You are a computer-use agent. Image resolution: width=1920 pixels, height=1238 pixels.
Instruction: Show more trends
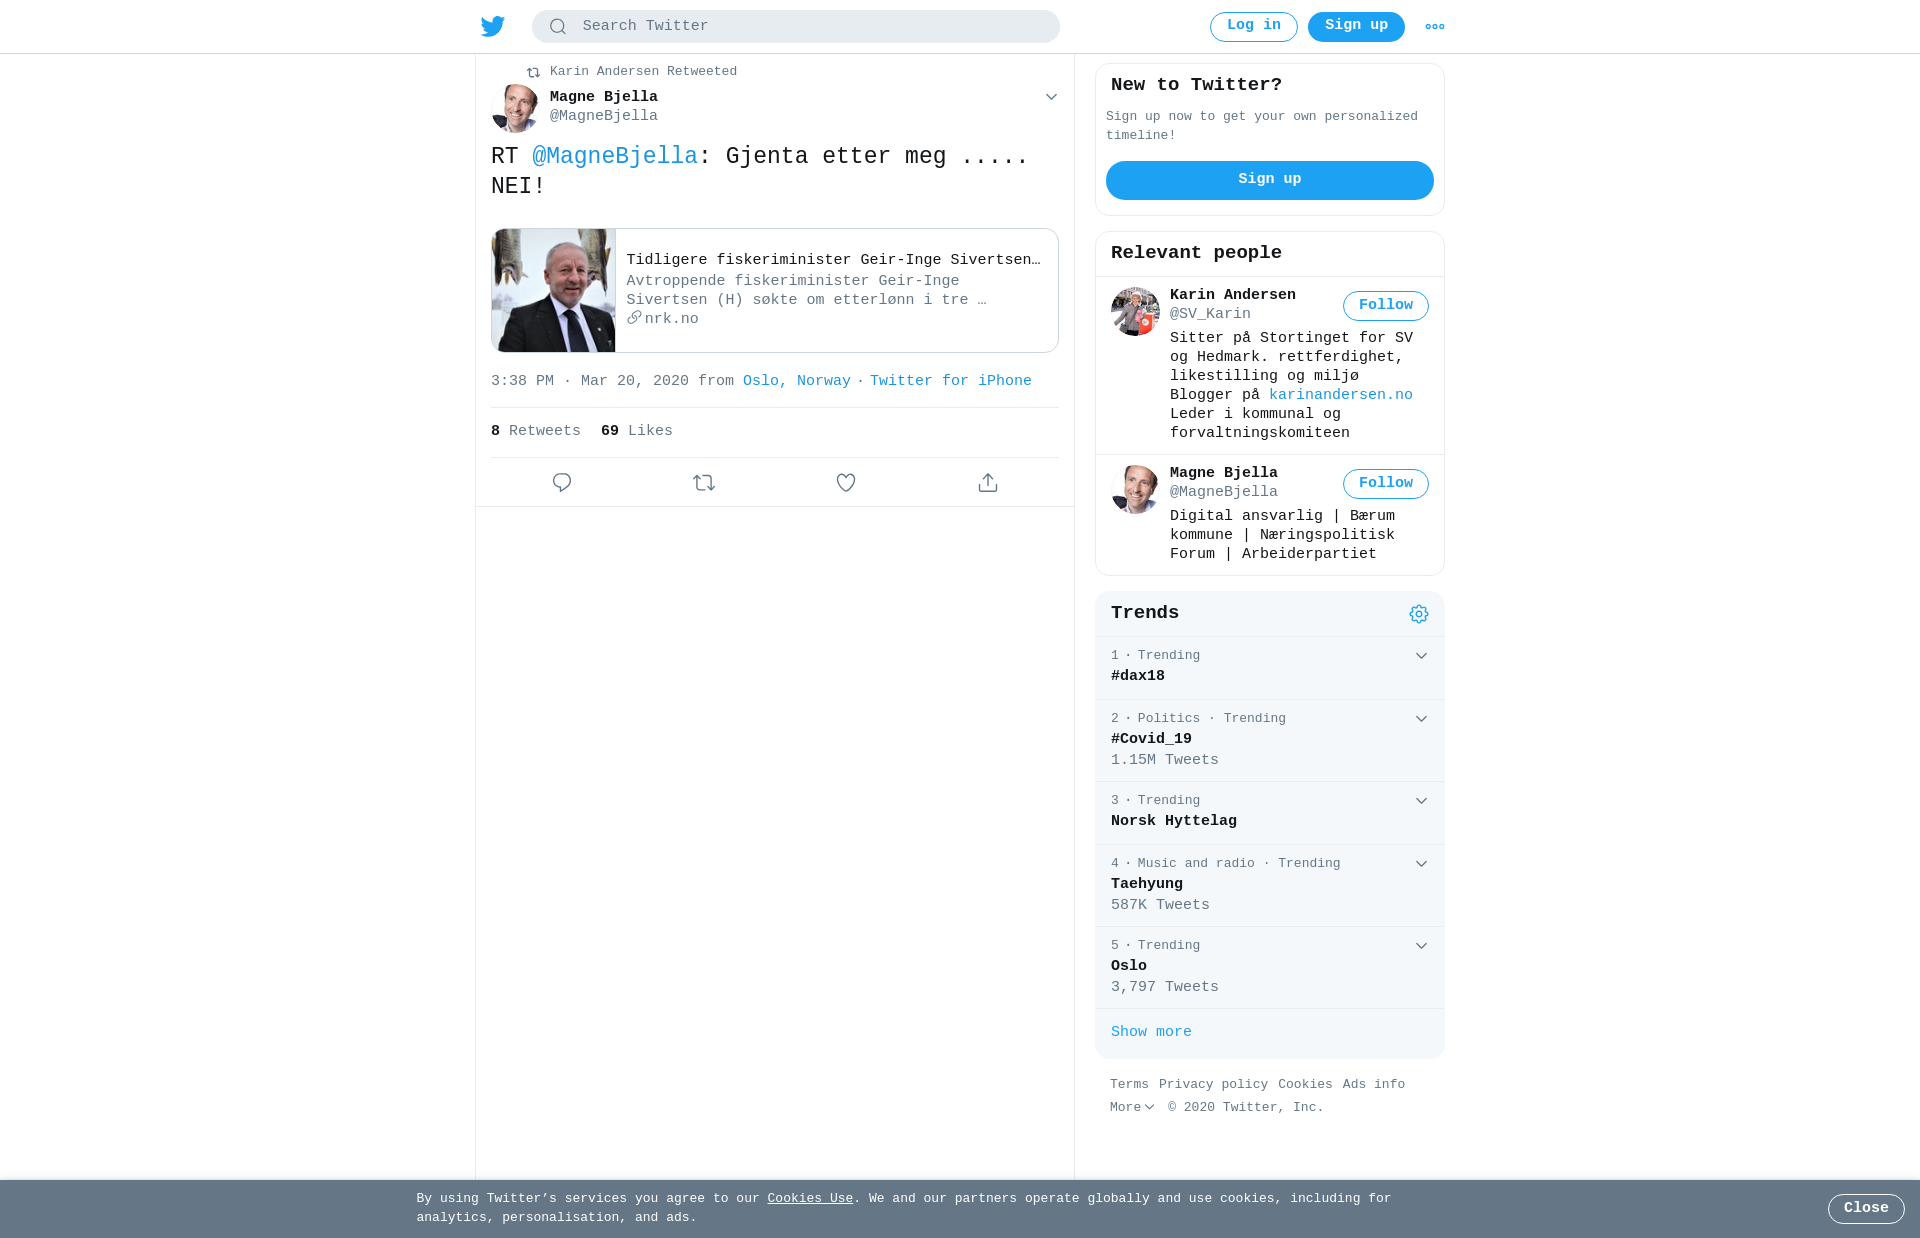tap(1151, 1032)
